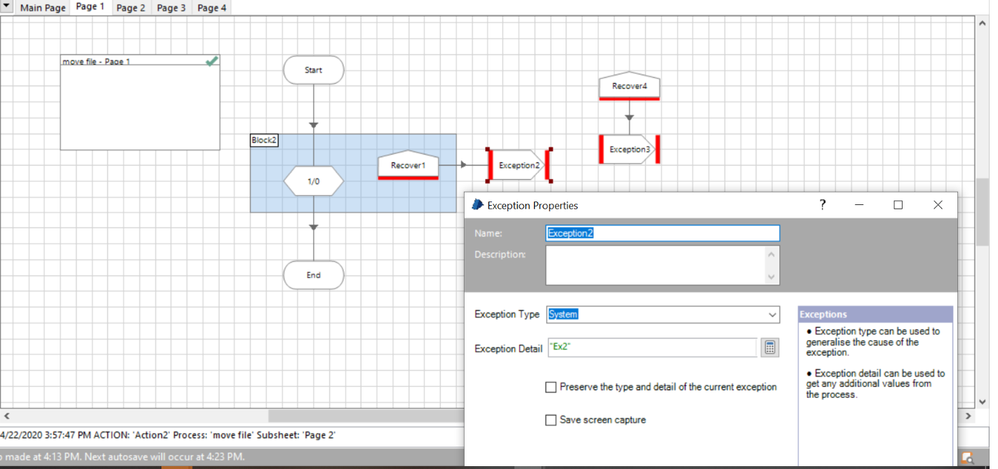
Task: Select the Start stage on the canvas
Action: coord(314,70)
